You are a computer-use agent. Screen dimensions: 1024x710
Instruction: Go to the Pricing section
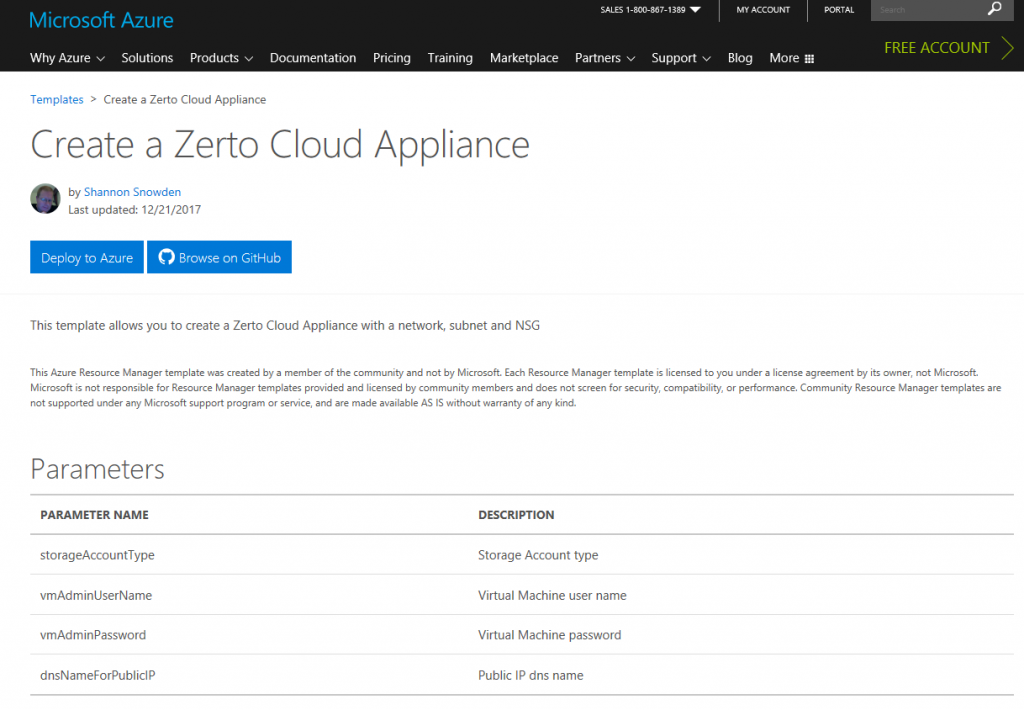[x=392, y=58]
